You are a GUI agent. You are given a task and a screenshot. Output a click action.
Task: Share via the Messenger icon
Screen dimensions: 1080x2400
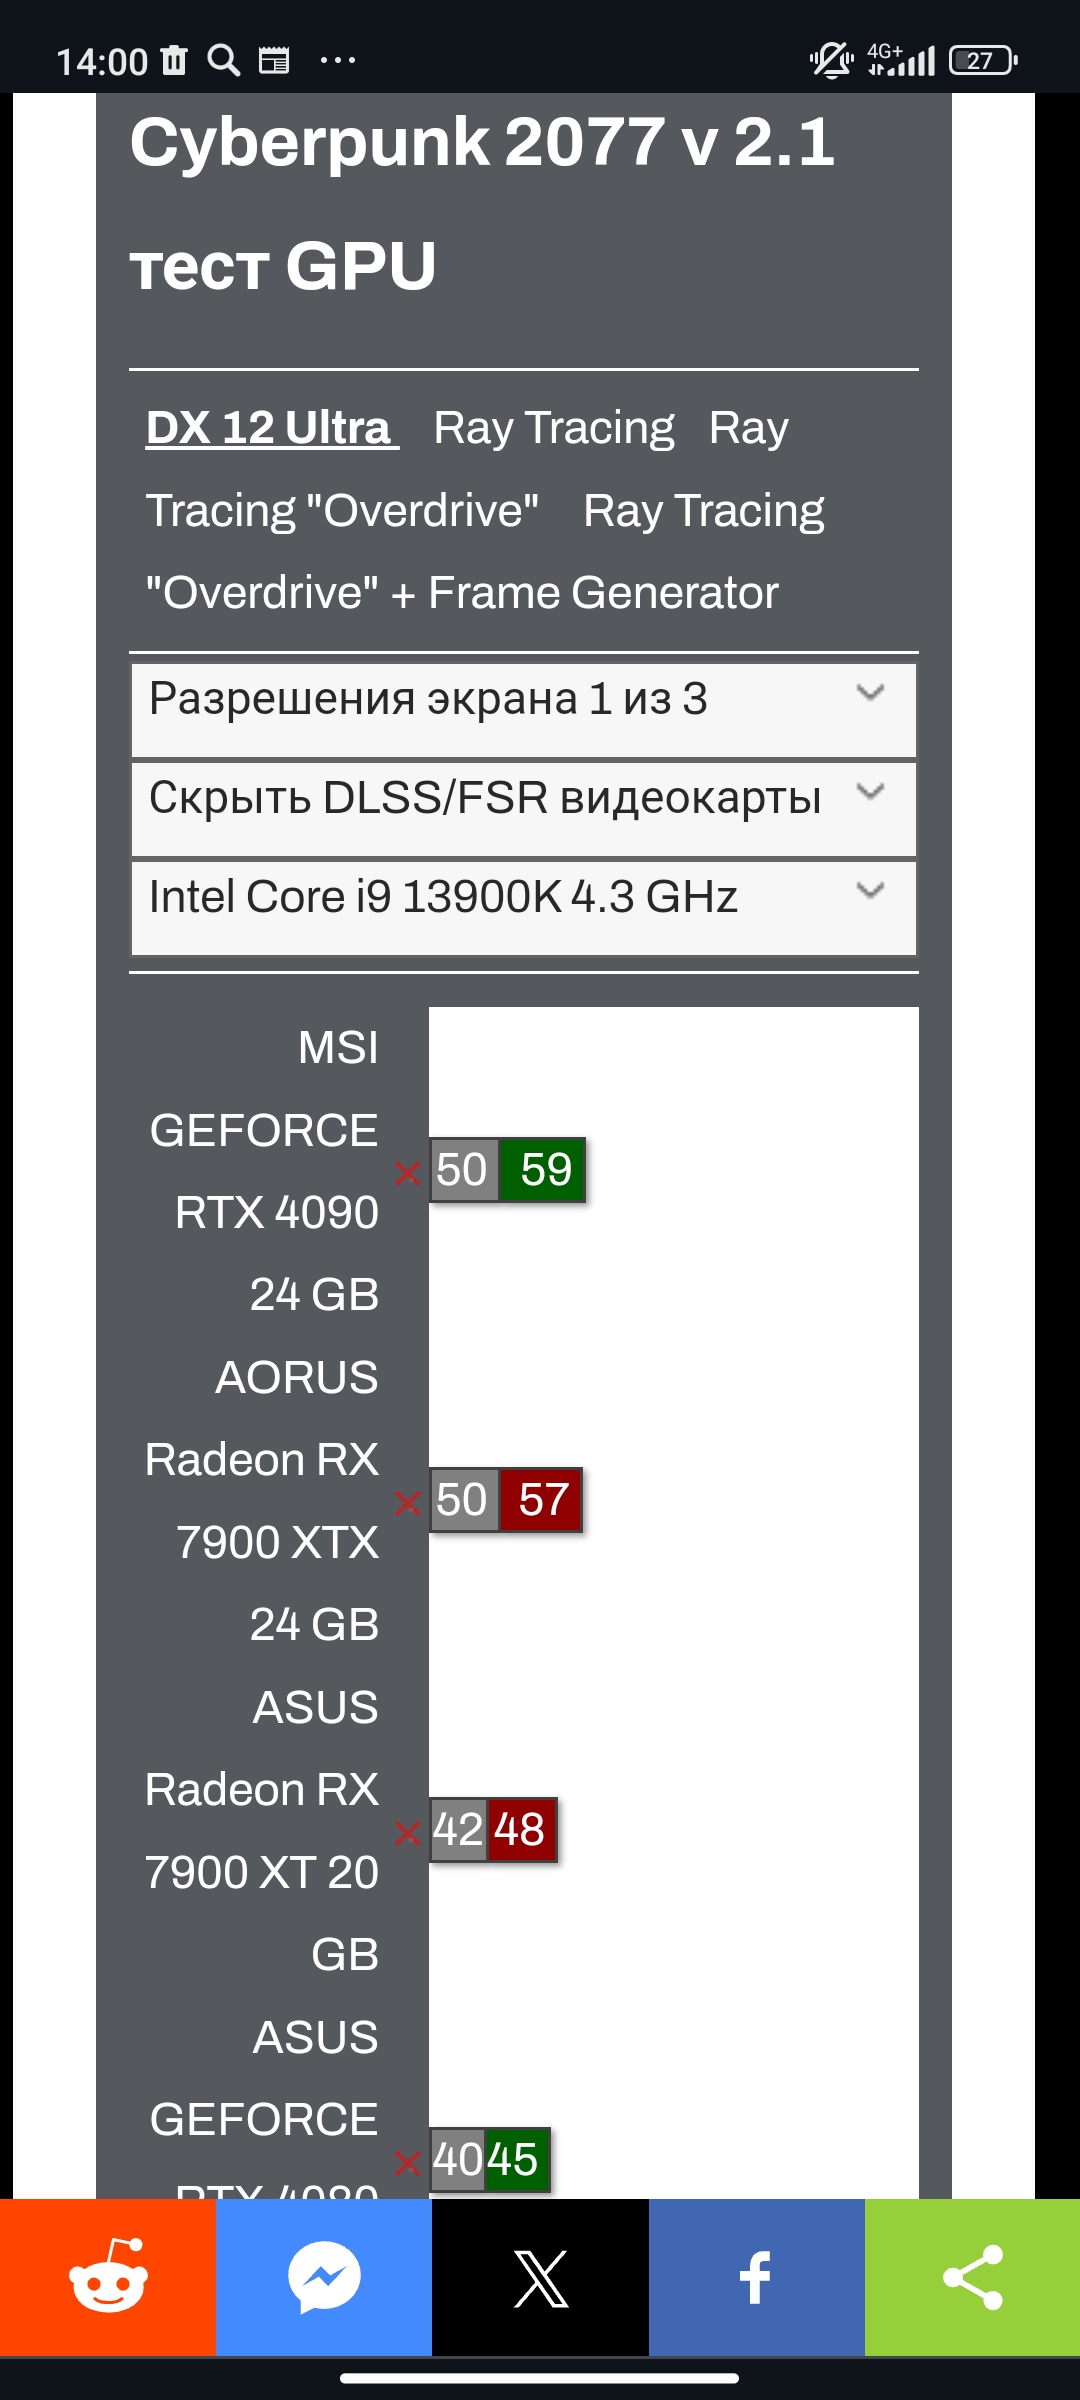(x=324, y=2277)
